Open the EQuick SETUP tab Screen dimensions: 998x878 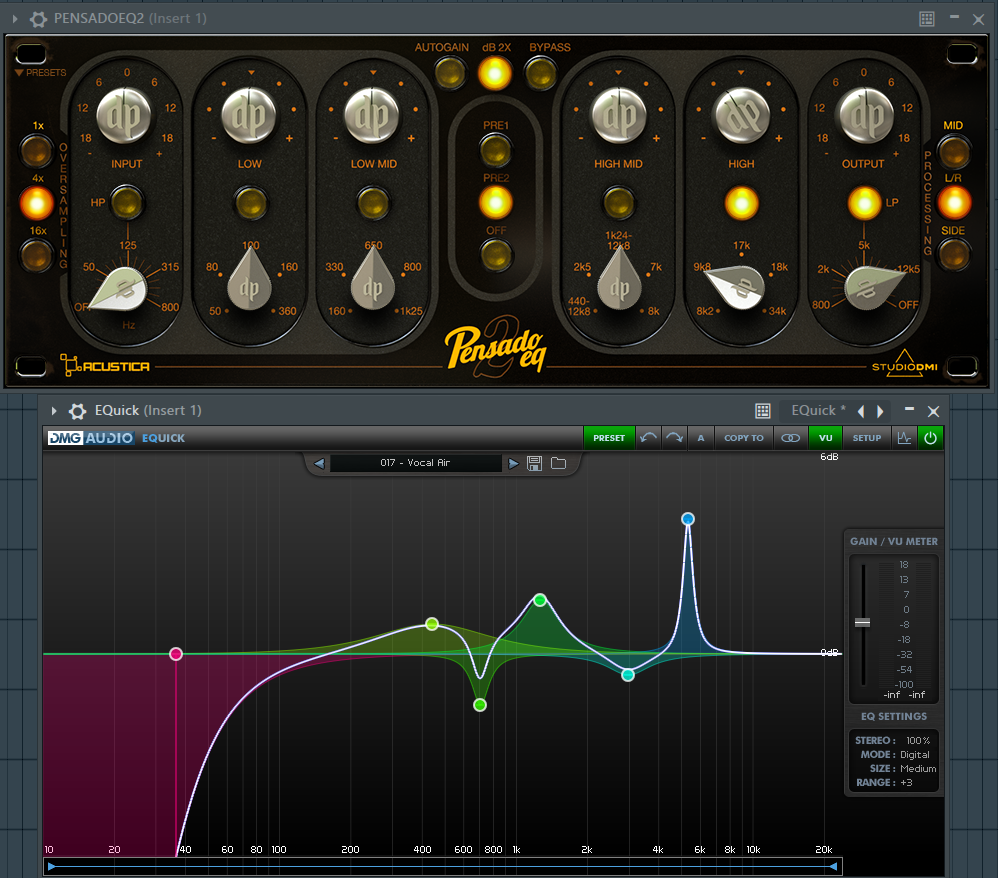pos(867,438)
